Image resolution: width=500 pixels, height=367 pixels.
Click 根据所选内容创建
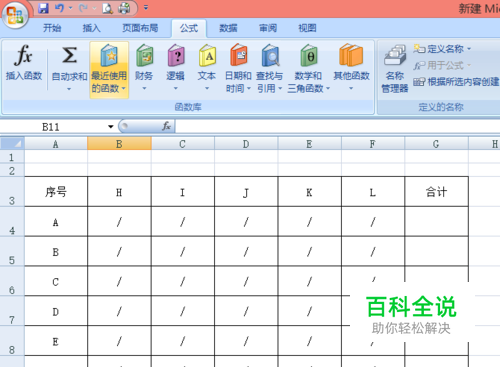(x=456, y=82)
